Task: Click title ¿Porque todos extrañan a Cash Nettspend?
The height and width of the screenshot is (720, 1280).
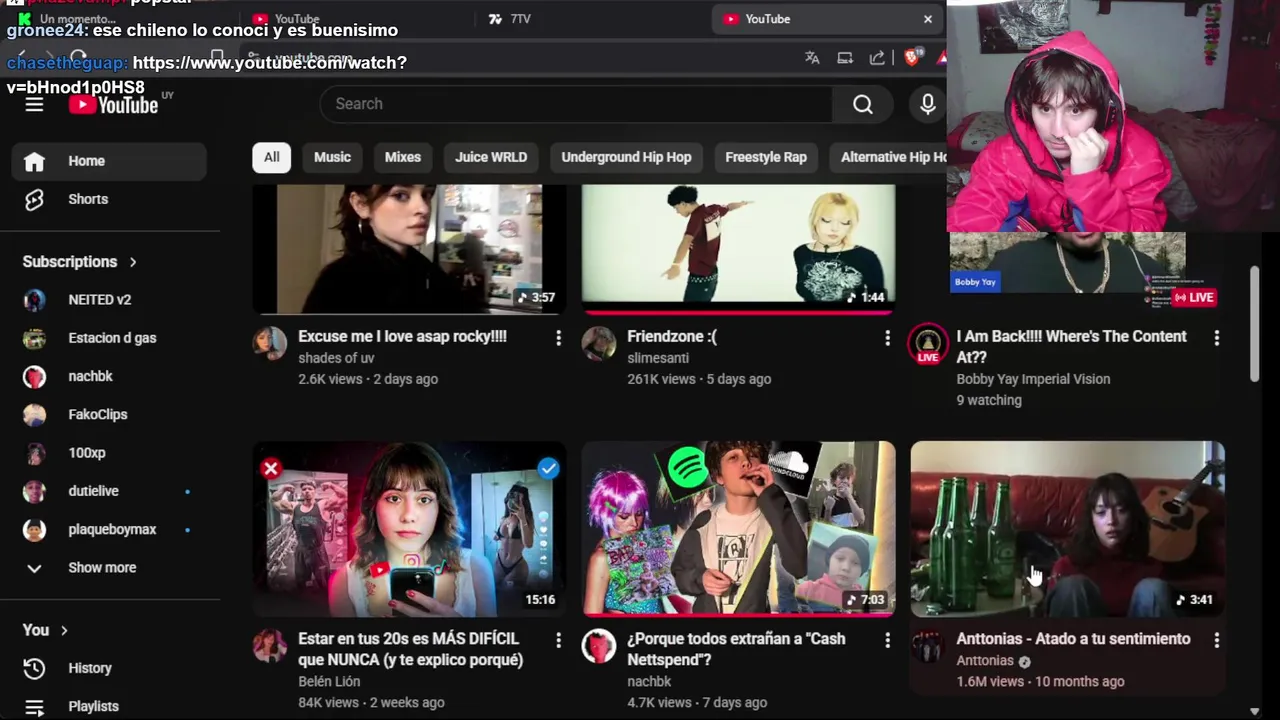Action: tap(736, 649)
